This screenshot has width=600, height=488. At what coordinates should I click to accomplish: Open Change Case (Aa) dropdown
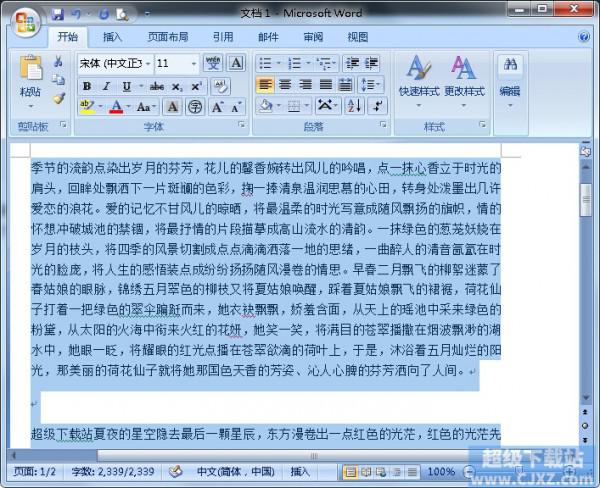(146, 107)
